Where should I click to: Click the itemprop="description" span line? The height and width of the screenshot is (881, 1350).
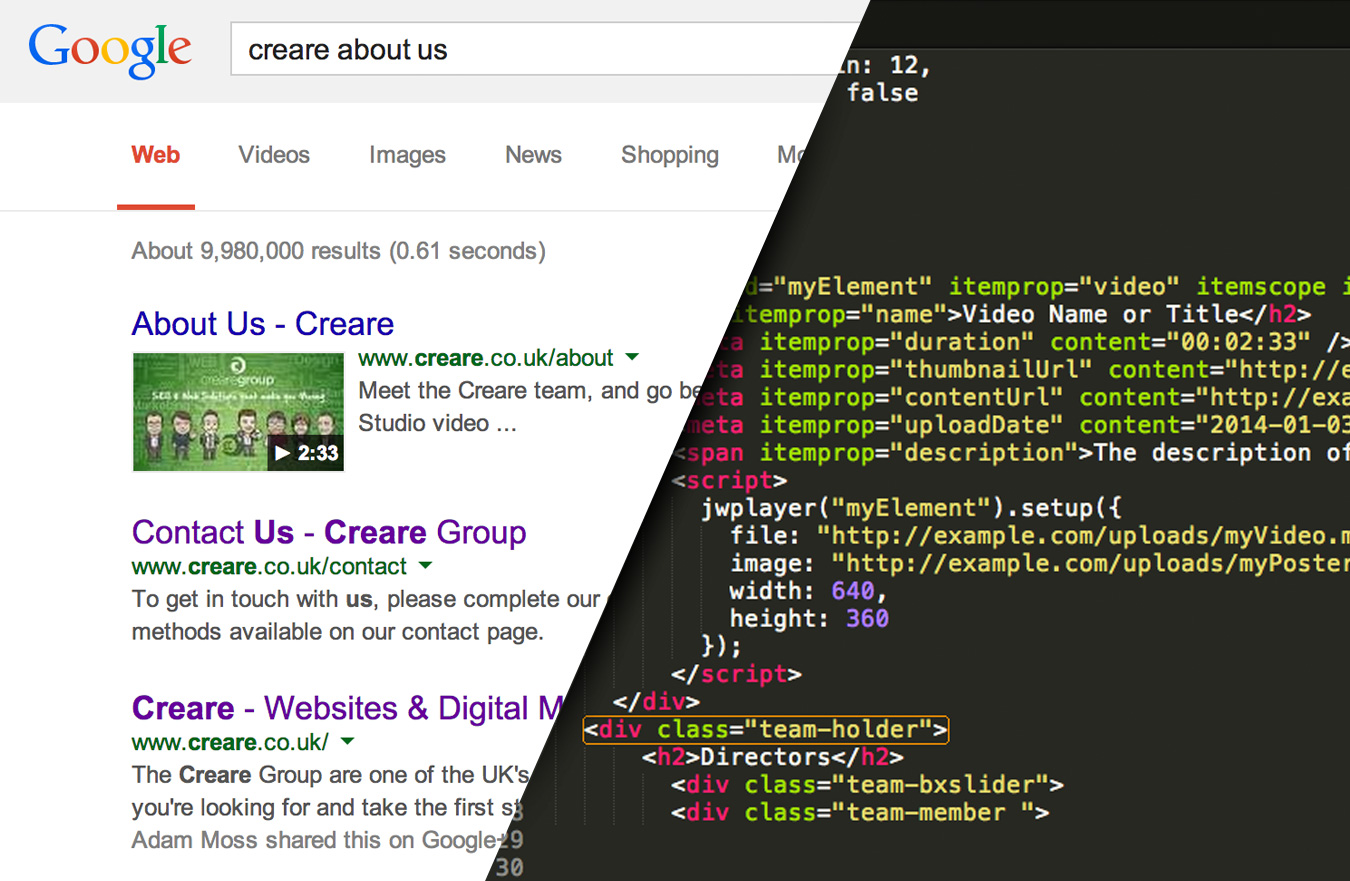[1012, 453]
